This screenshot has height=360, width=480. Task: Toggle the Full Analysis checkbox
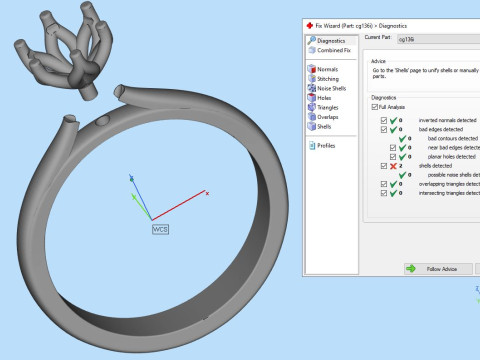pyautogui.click(x=375, y=107)
